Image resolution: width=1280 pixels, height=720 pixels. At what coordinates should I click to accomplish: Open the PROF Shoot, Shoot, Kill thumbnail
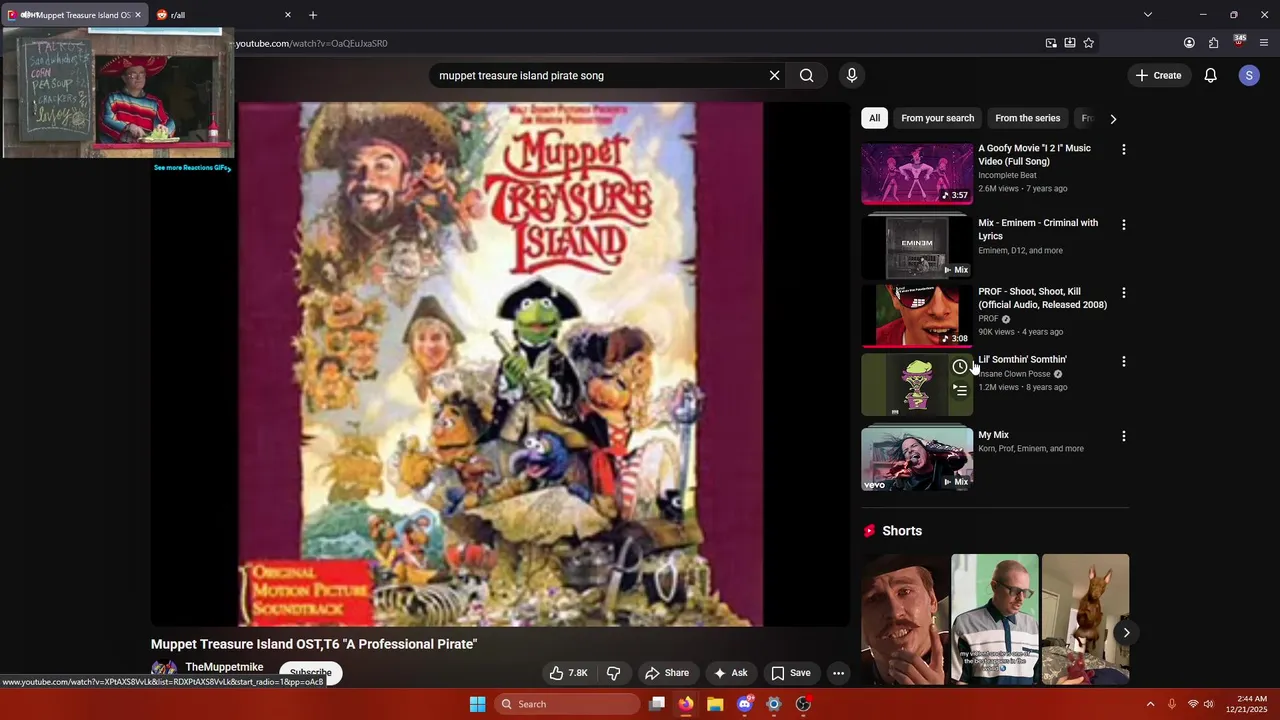pyautogui.click(x=917, y=315)
